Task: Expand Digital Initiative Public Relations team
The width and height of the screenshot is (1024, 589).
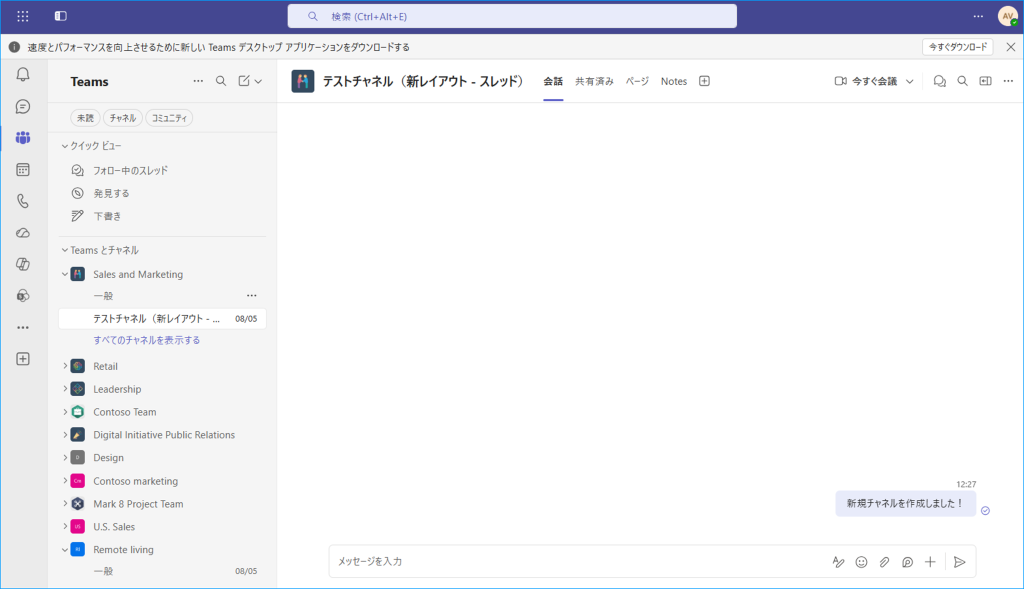Action: click(x=65, y=435)
